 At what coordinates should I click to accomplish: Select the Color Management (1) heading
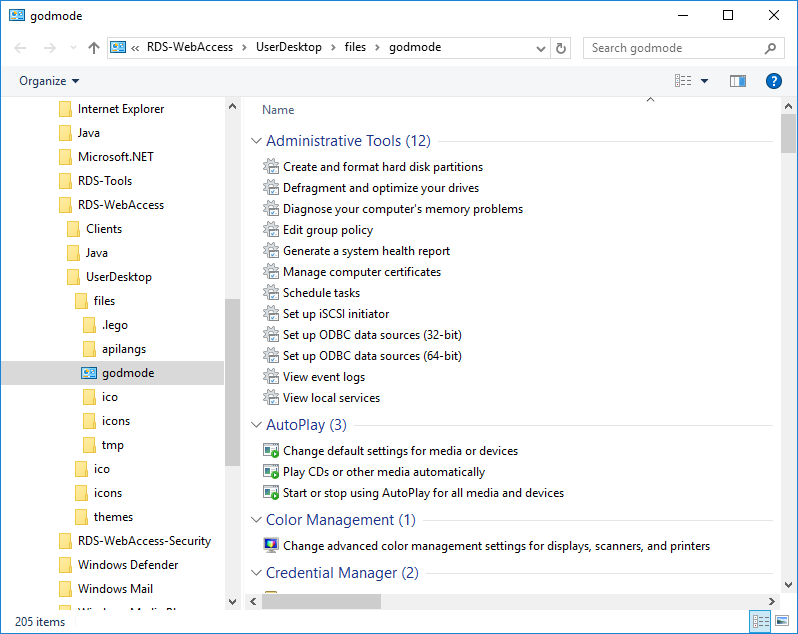click(341, 520)
